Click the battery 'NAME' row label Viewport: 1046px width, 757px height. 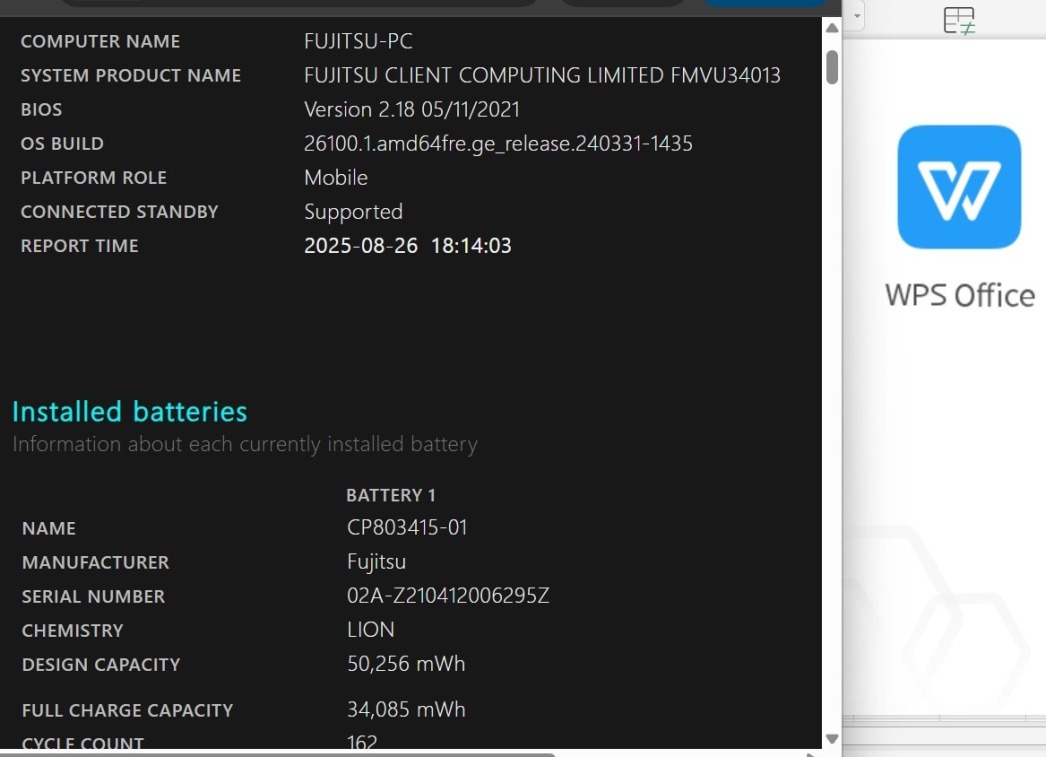point(49,528)
